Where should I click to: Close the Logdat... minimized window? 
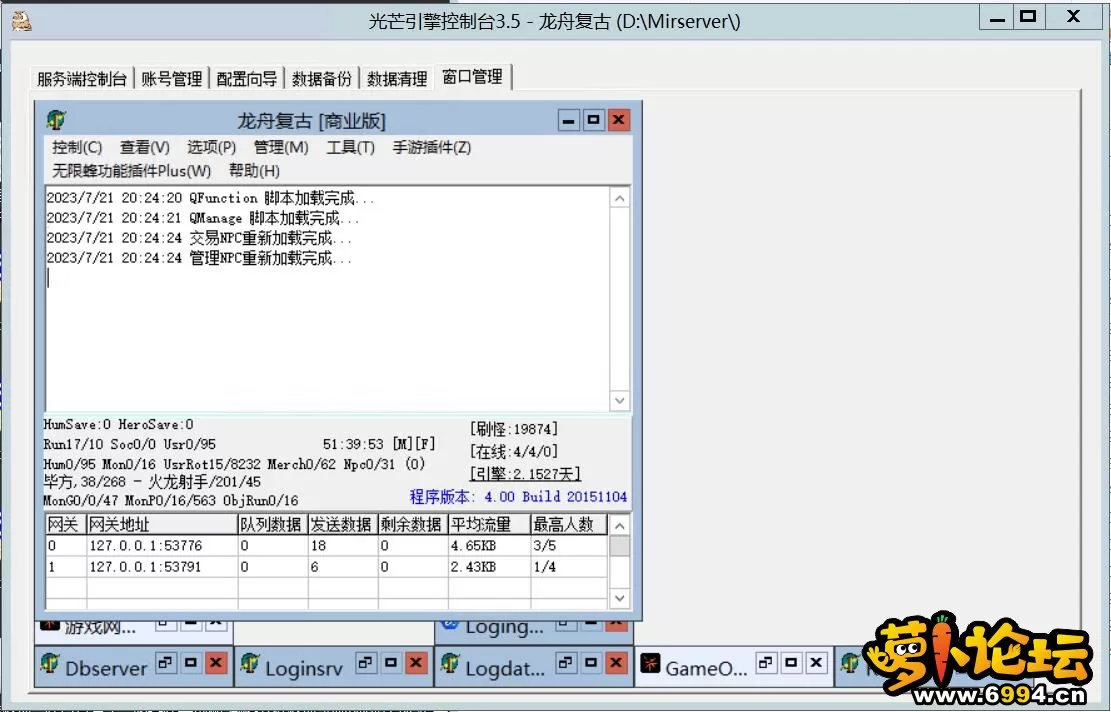tap(616, 663)
